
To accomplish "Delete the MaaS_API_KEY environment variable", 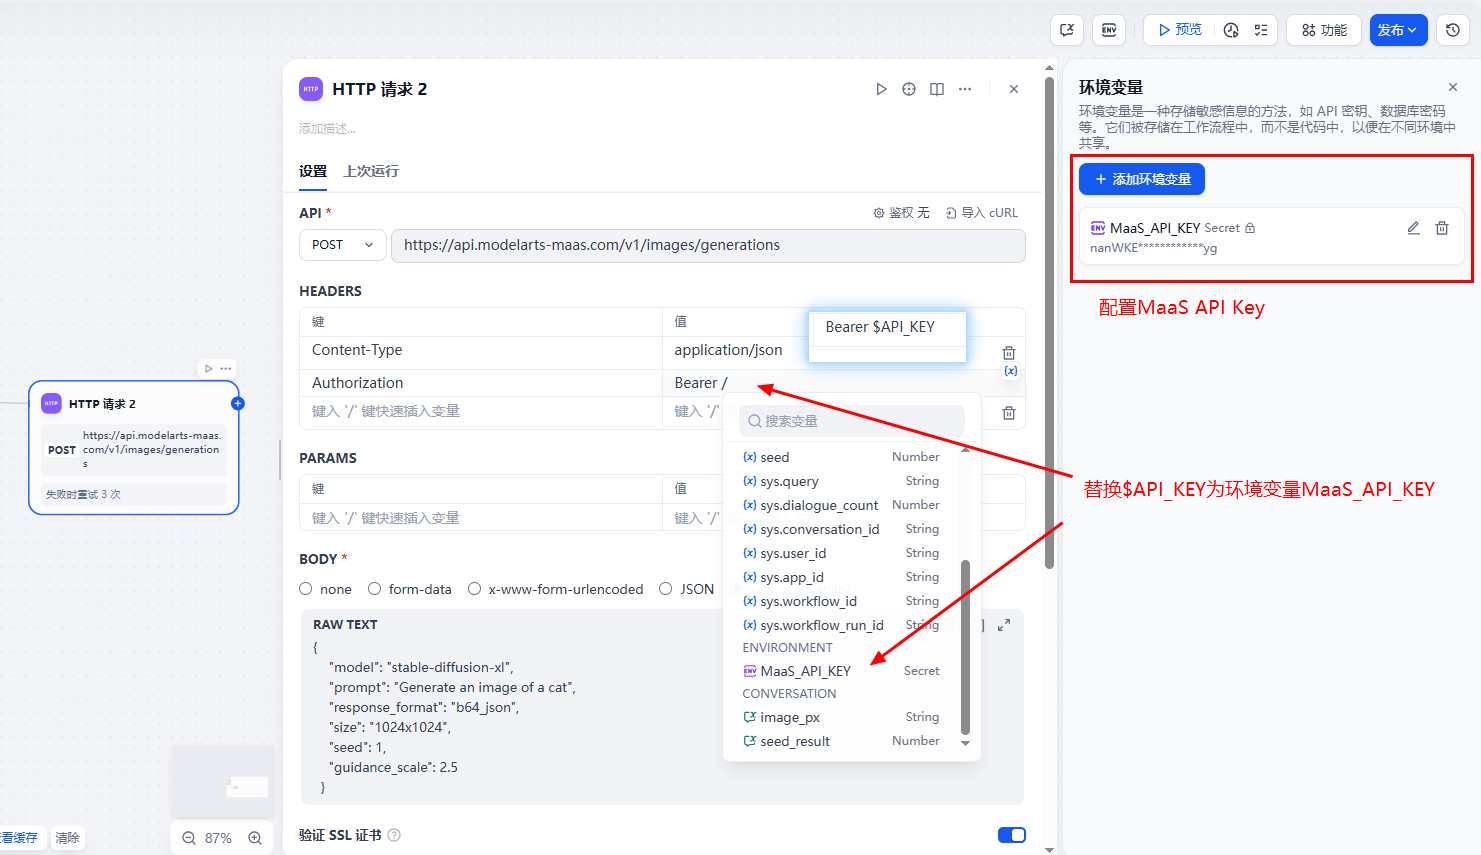I will tap(1442, 228).
